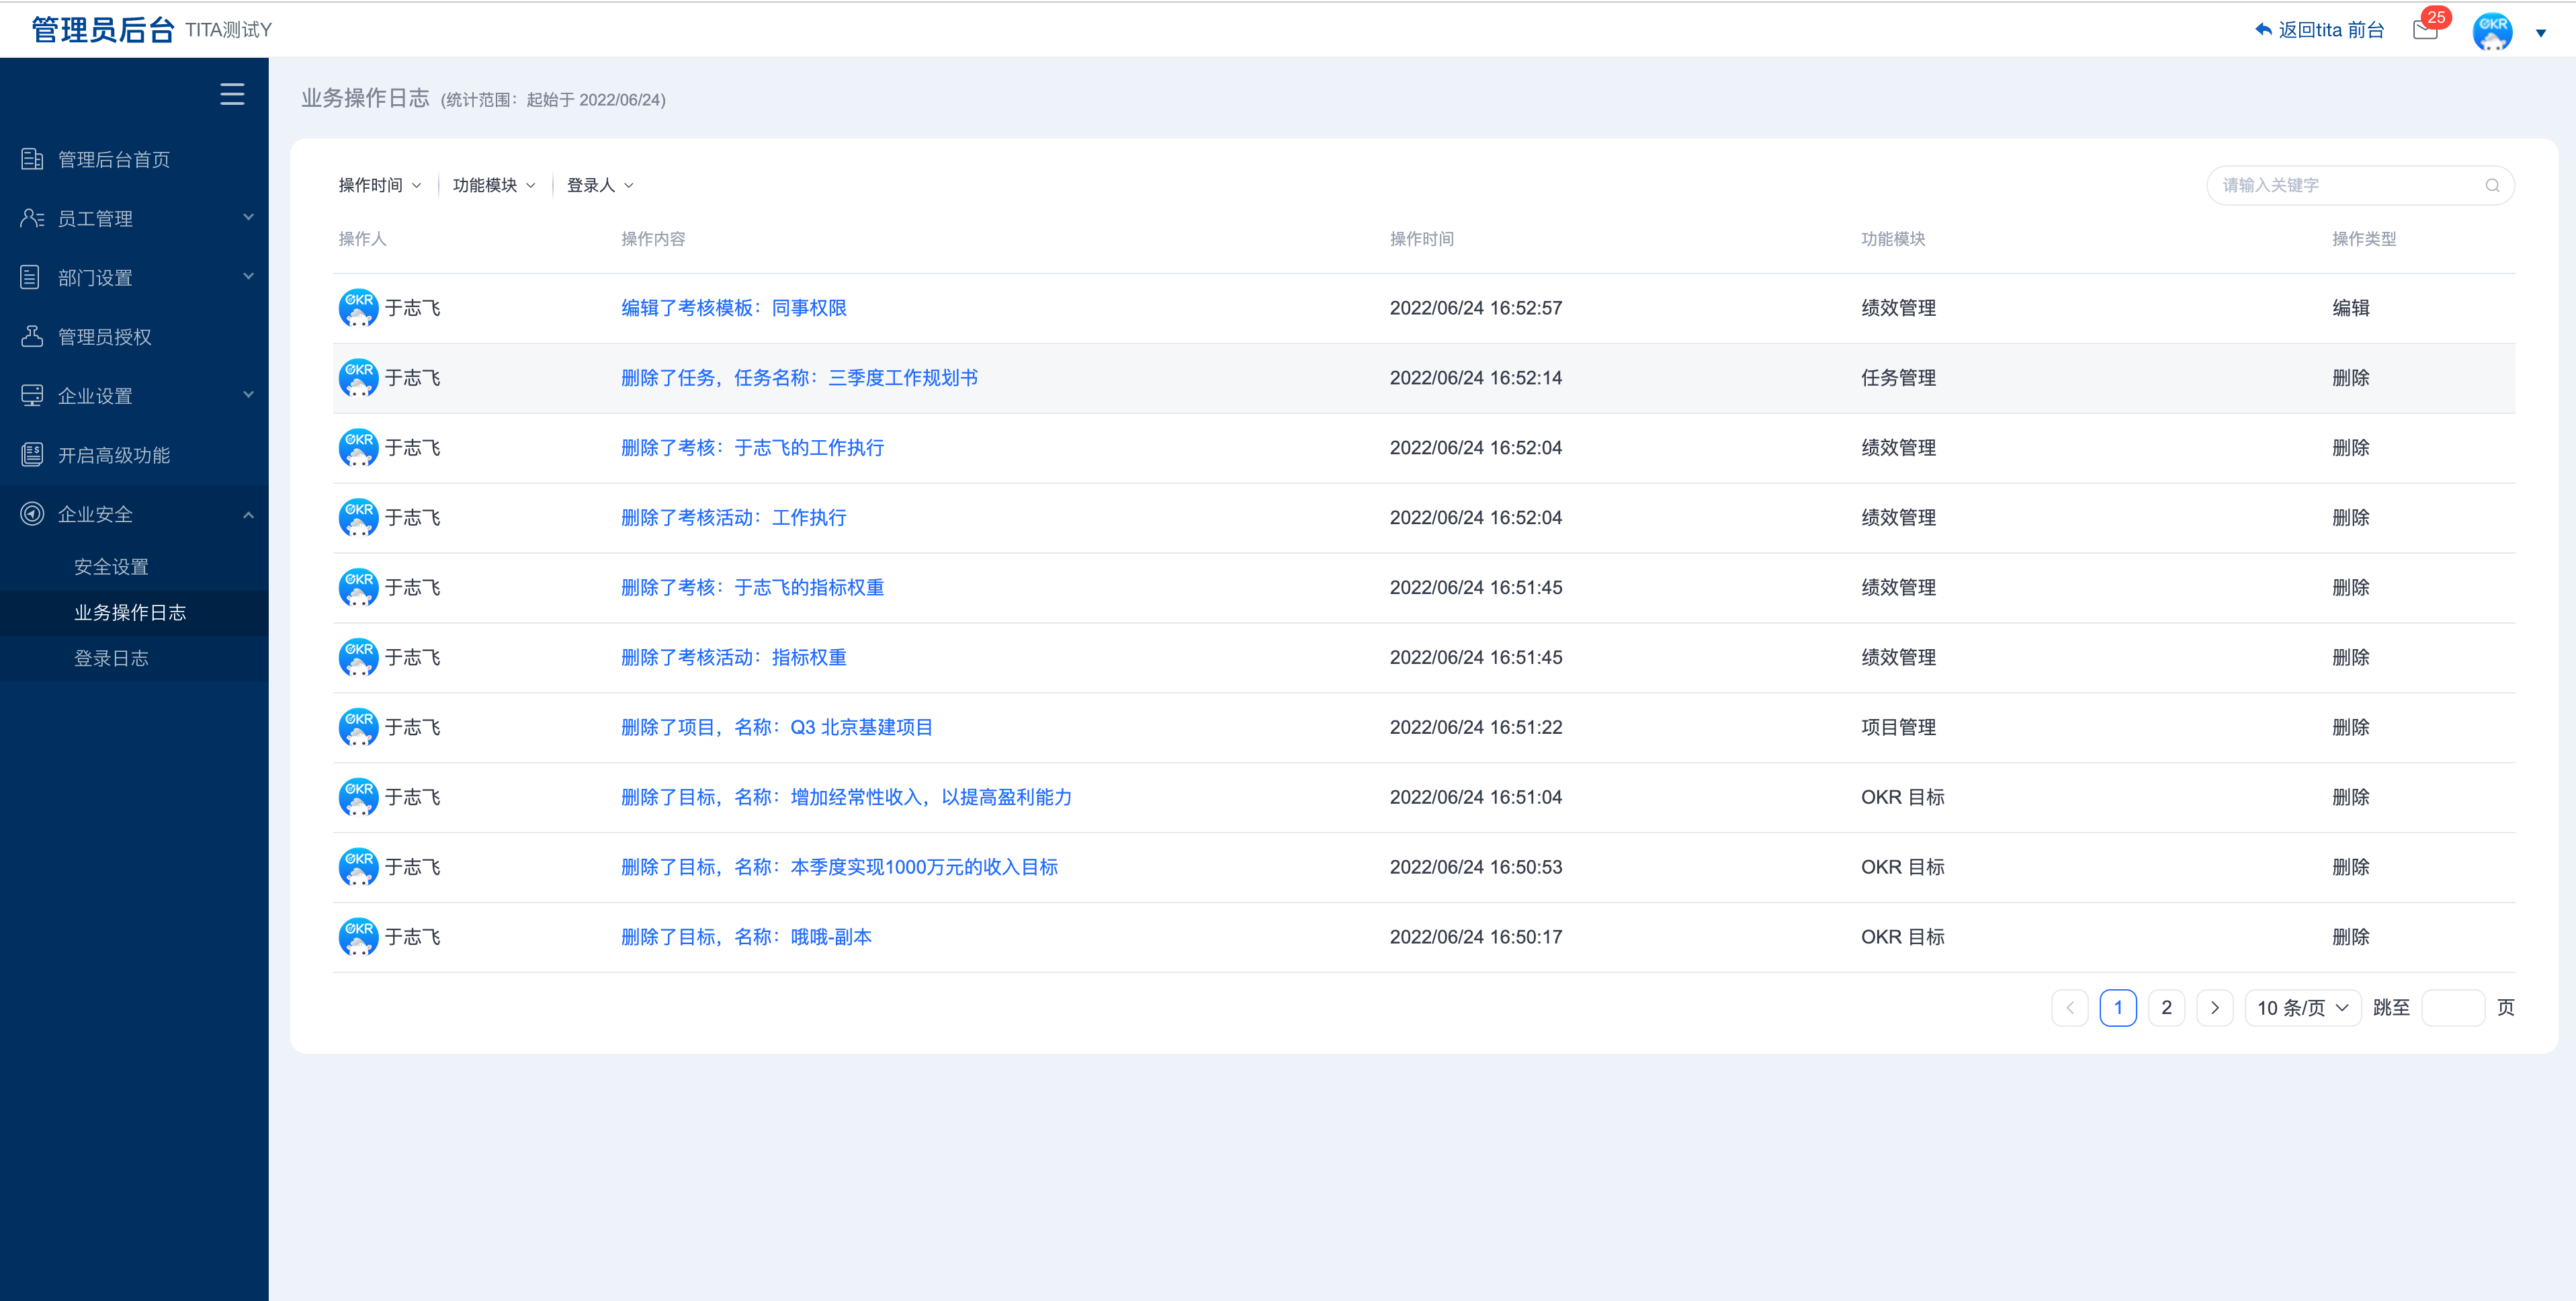Click timestamp 2022/06/24 16:52:57
The width and height of the screenshot is (2576, 1301).
point(1475,308)
